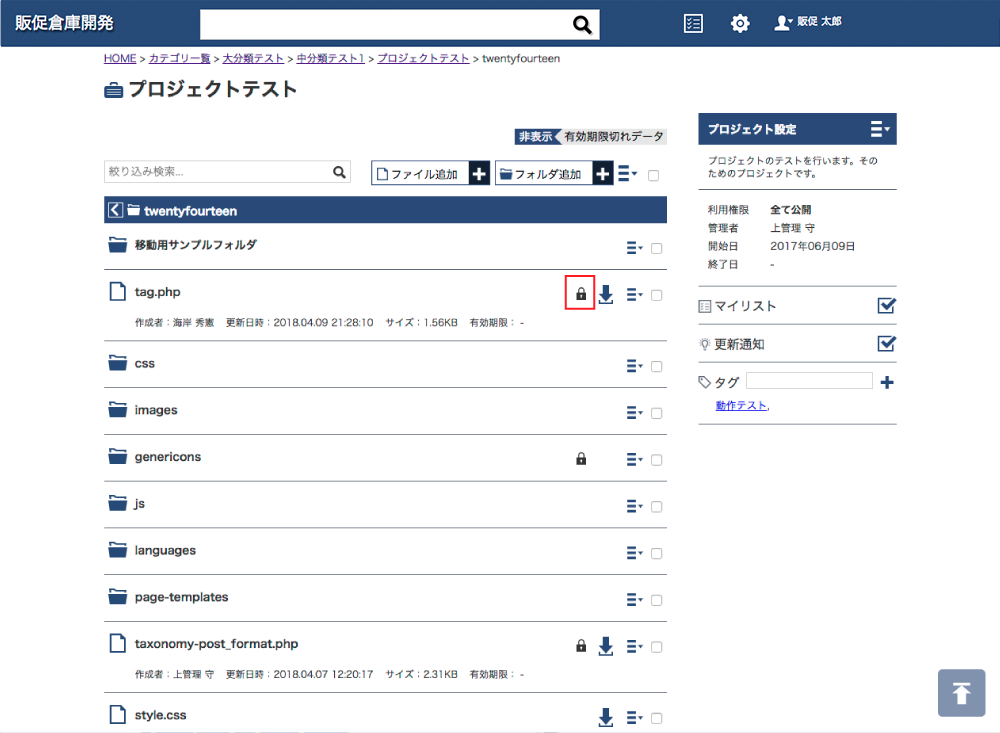Check the images folder checkbox
This screenshot has height=733, width=1000.
pyautogui.click(x=656, y=413)
